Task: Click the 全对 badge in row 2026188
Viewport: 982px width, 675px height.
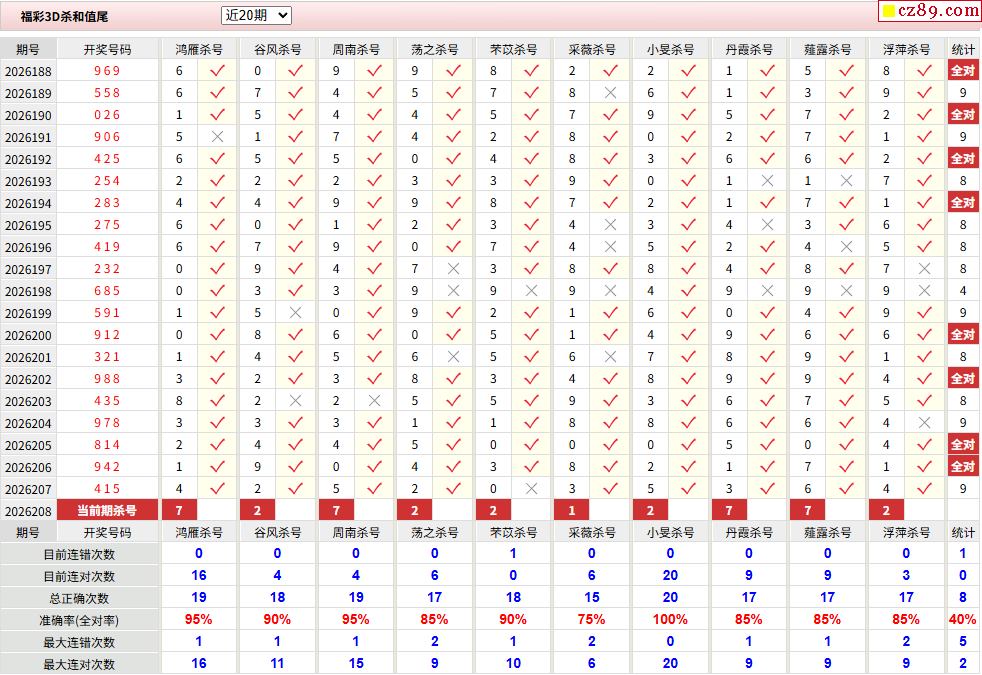Action: (x=963, y=71)
